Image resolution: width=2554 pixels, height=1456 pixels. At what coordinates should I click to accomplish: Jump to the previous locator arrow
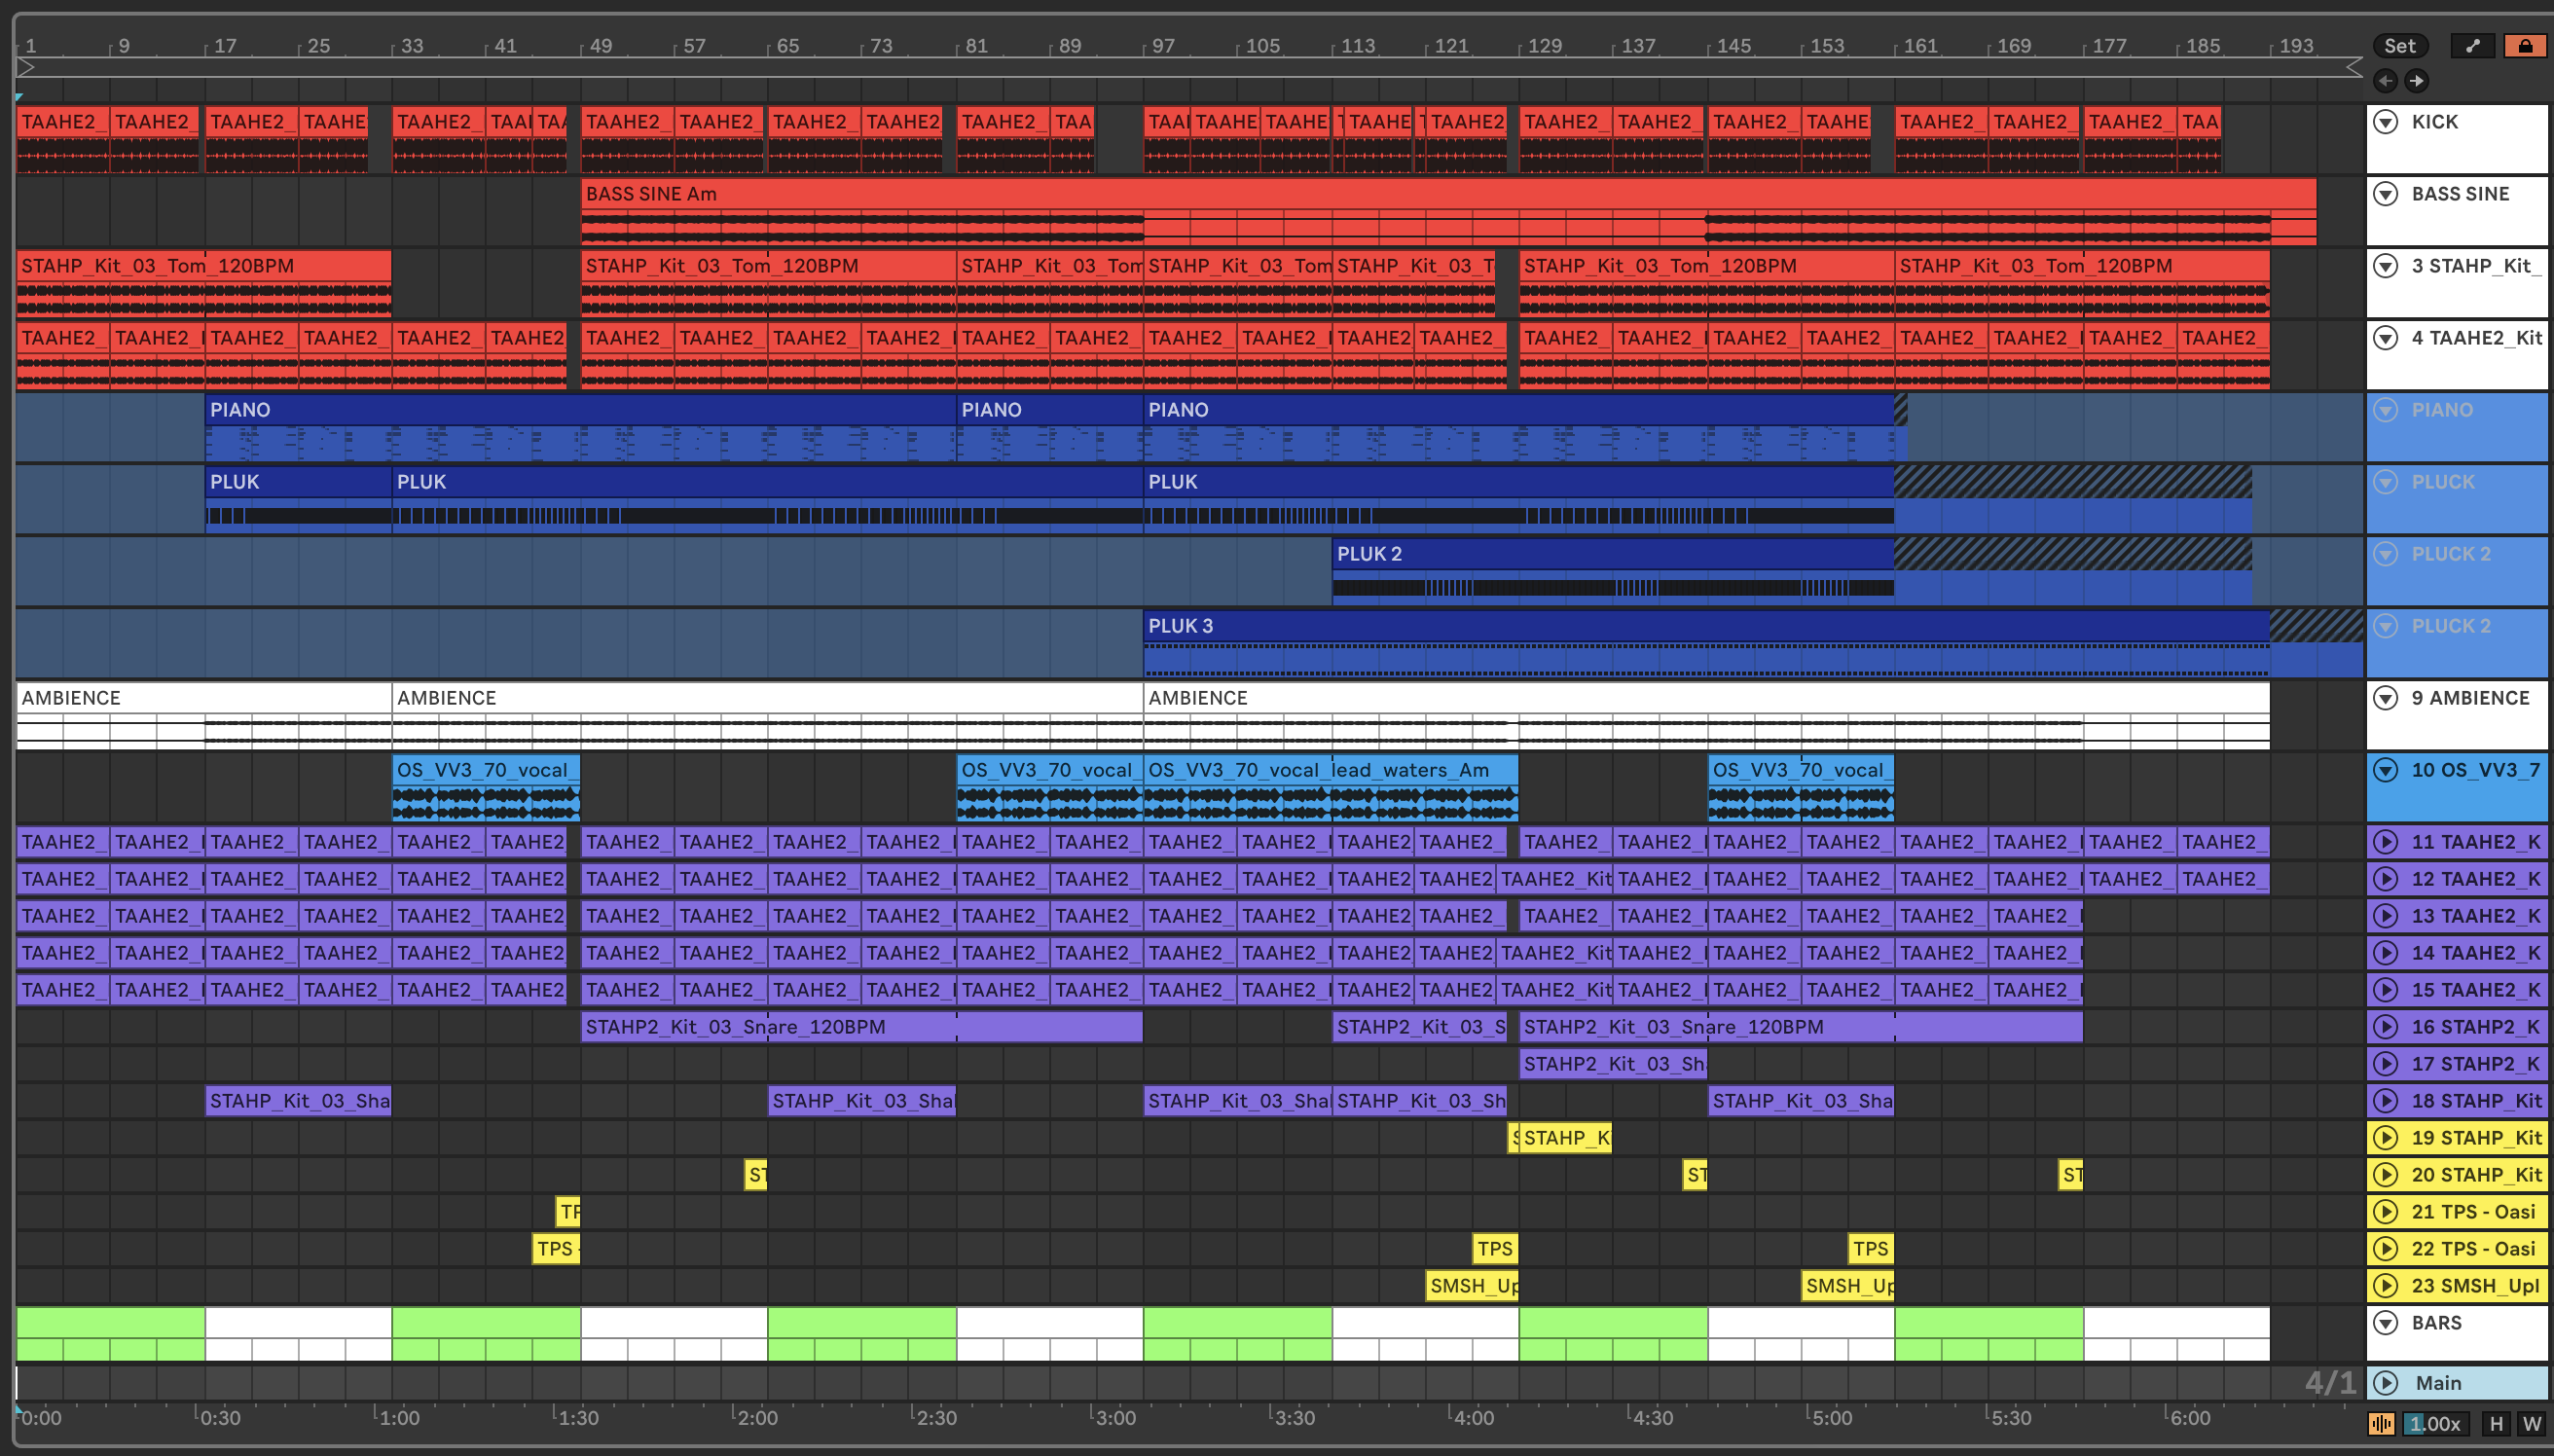click(x=2386, y=81)
